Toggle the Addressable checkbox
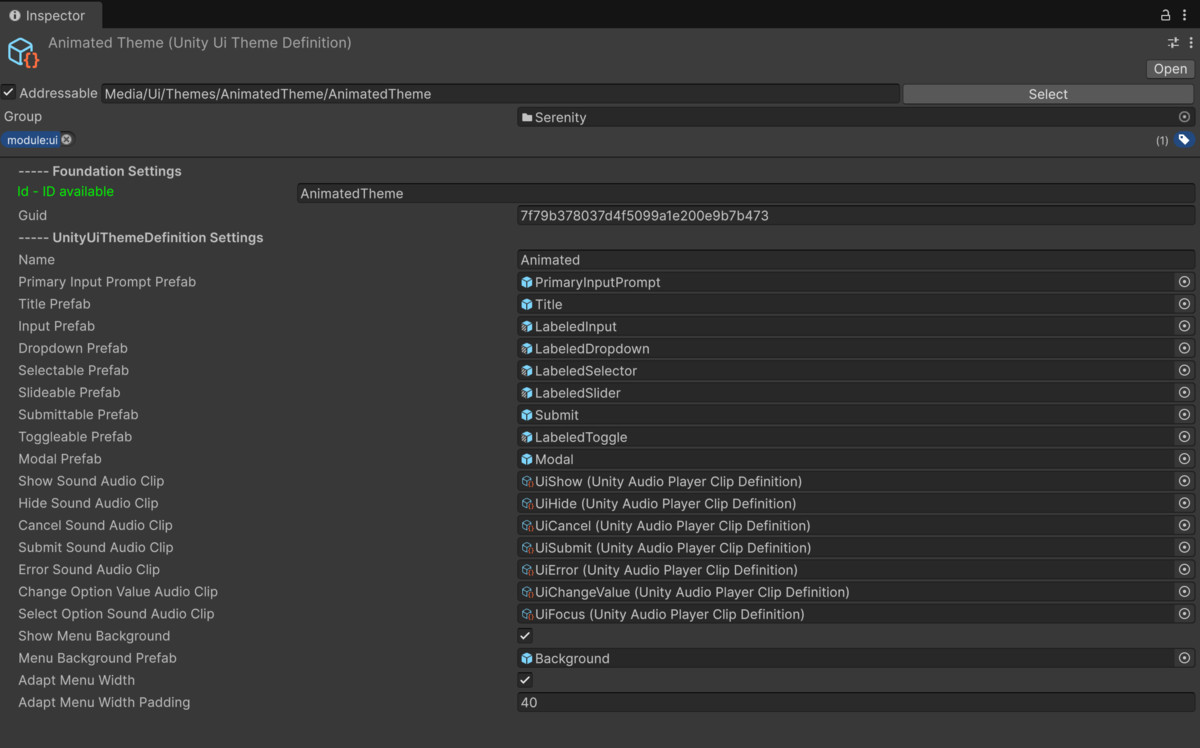The image size is (1200, 748). coord(9,93)
